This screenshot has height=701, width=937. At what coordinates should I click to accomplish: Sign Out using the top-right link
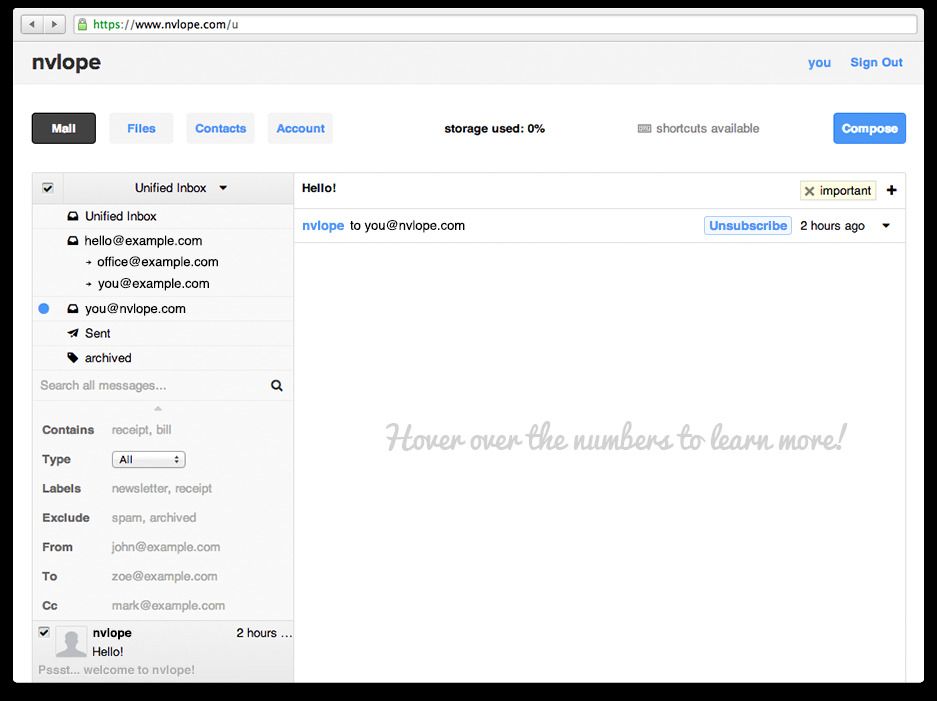[x=876, y=62]
